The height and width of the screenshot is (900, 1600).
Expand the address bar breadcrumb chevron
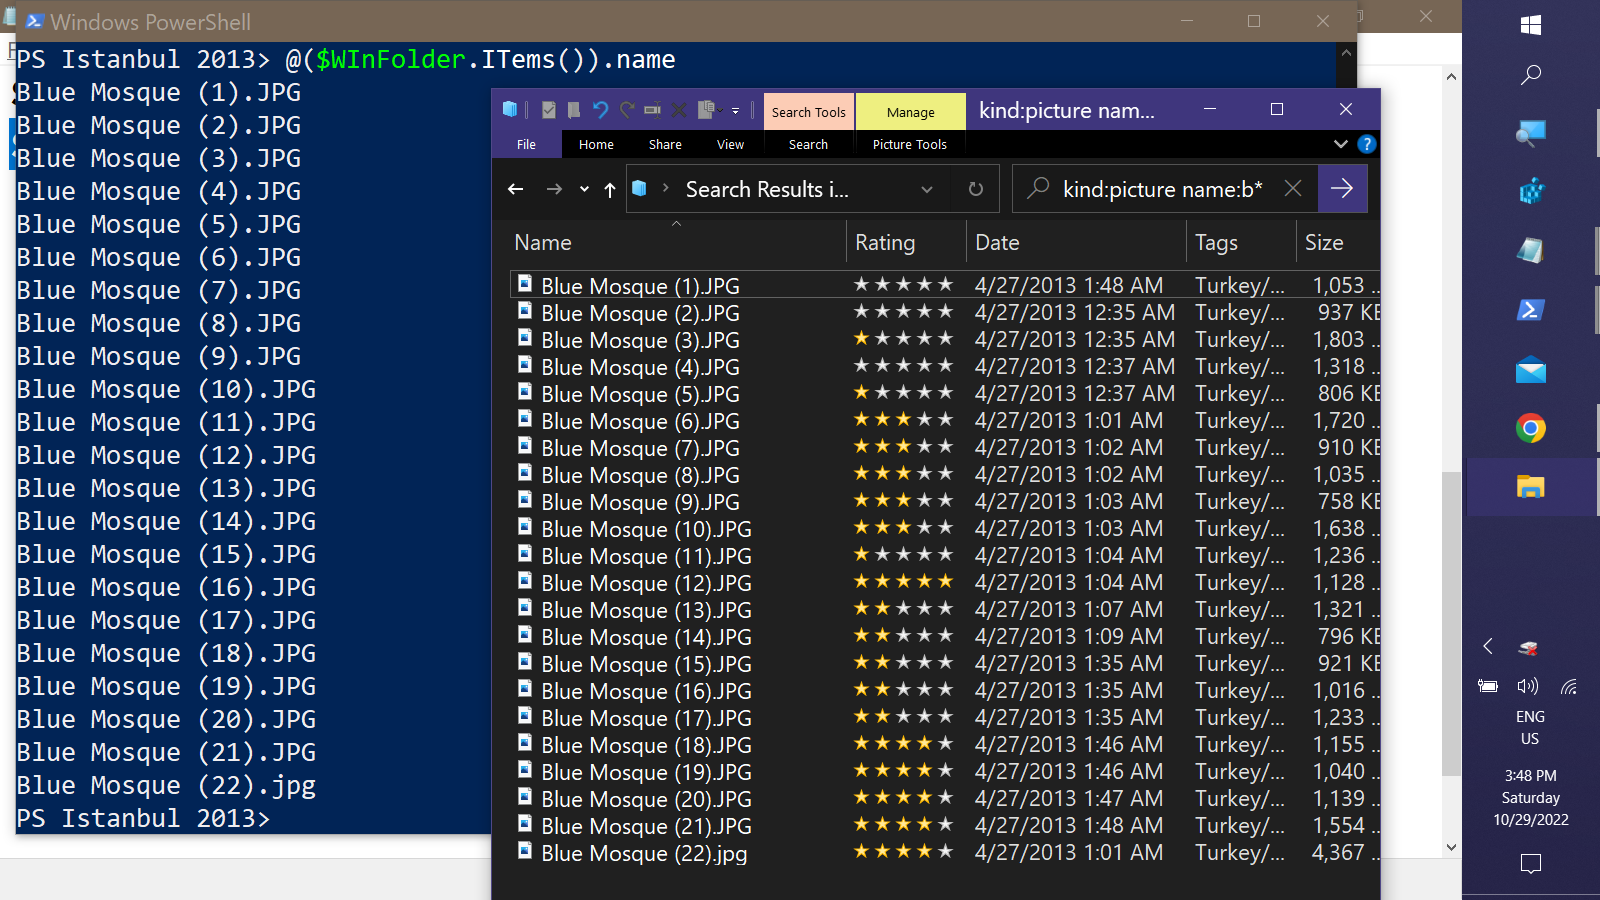665,188
